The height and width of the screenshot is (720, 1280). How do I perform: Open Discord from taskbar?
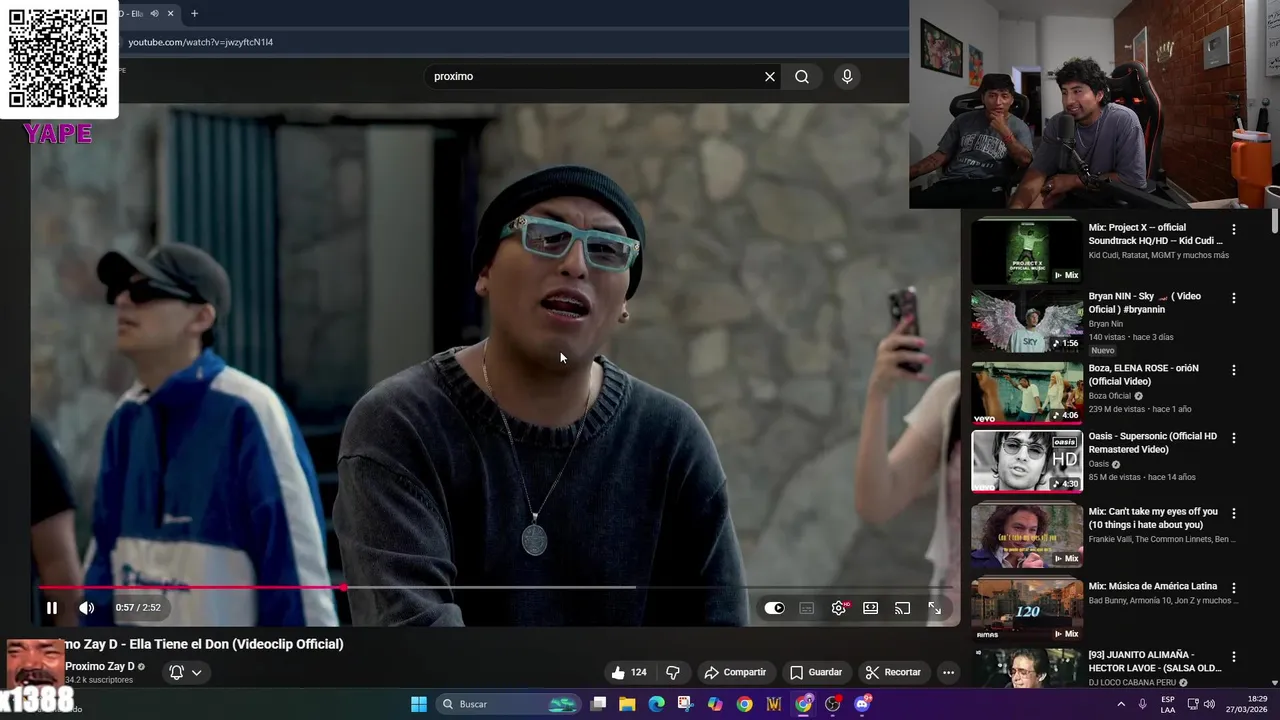pos(862,704)
